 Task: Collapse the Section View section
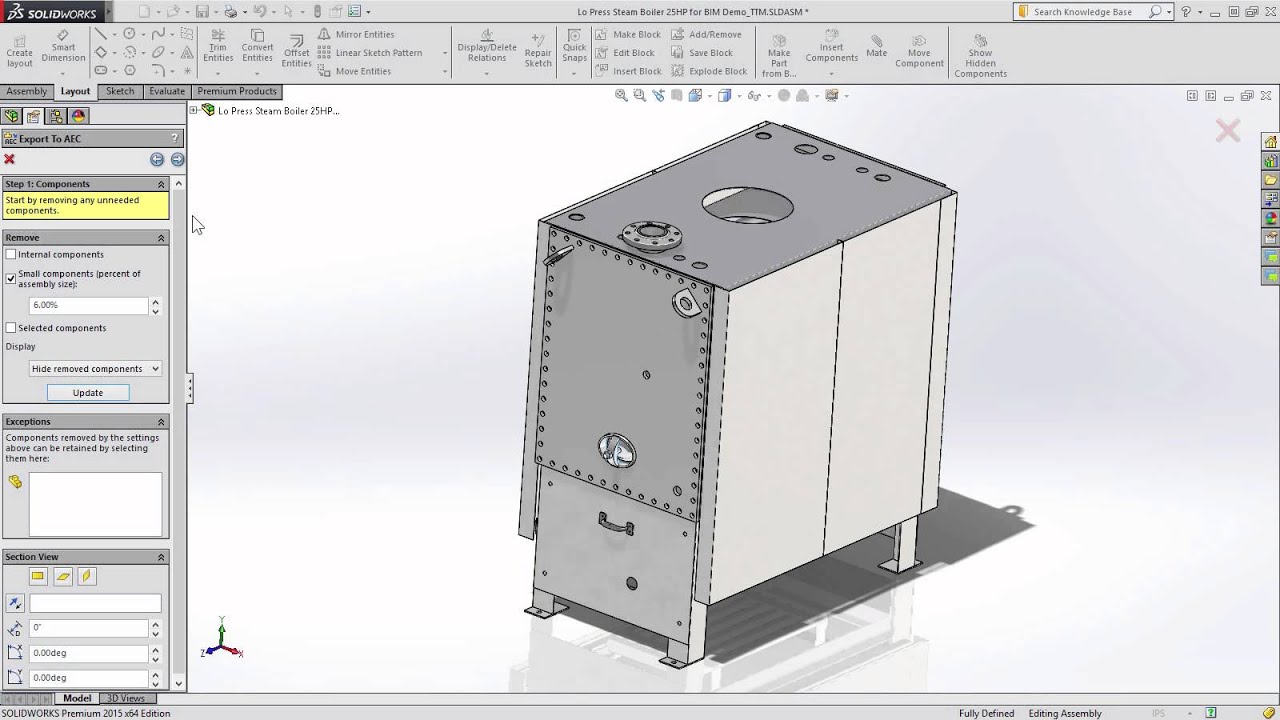click(x=161, y=557)
